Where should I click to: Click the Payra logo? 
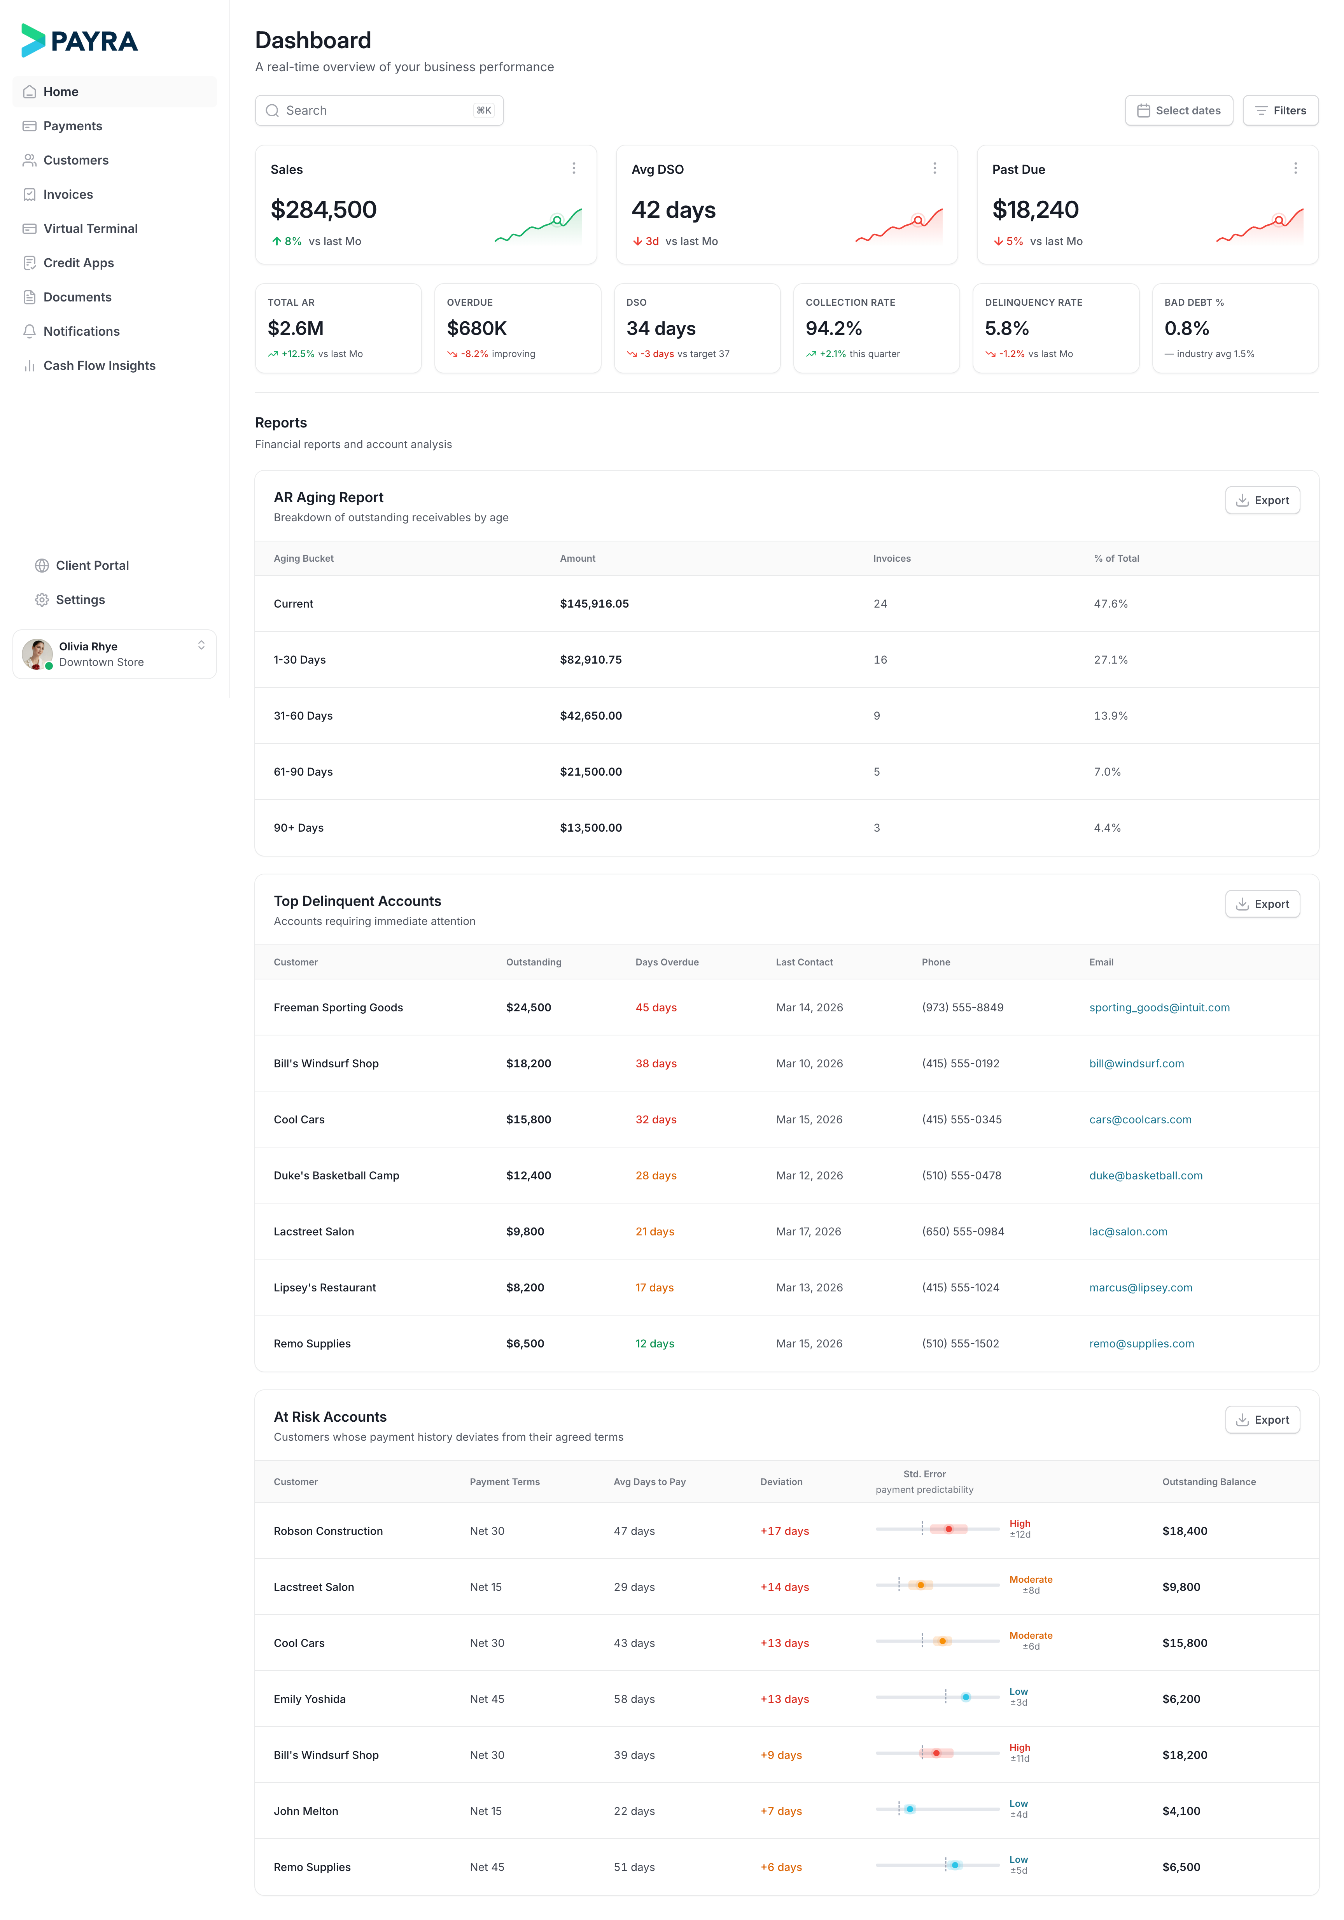pyautogui.click(x=79, y=40)
